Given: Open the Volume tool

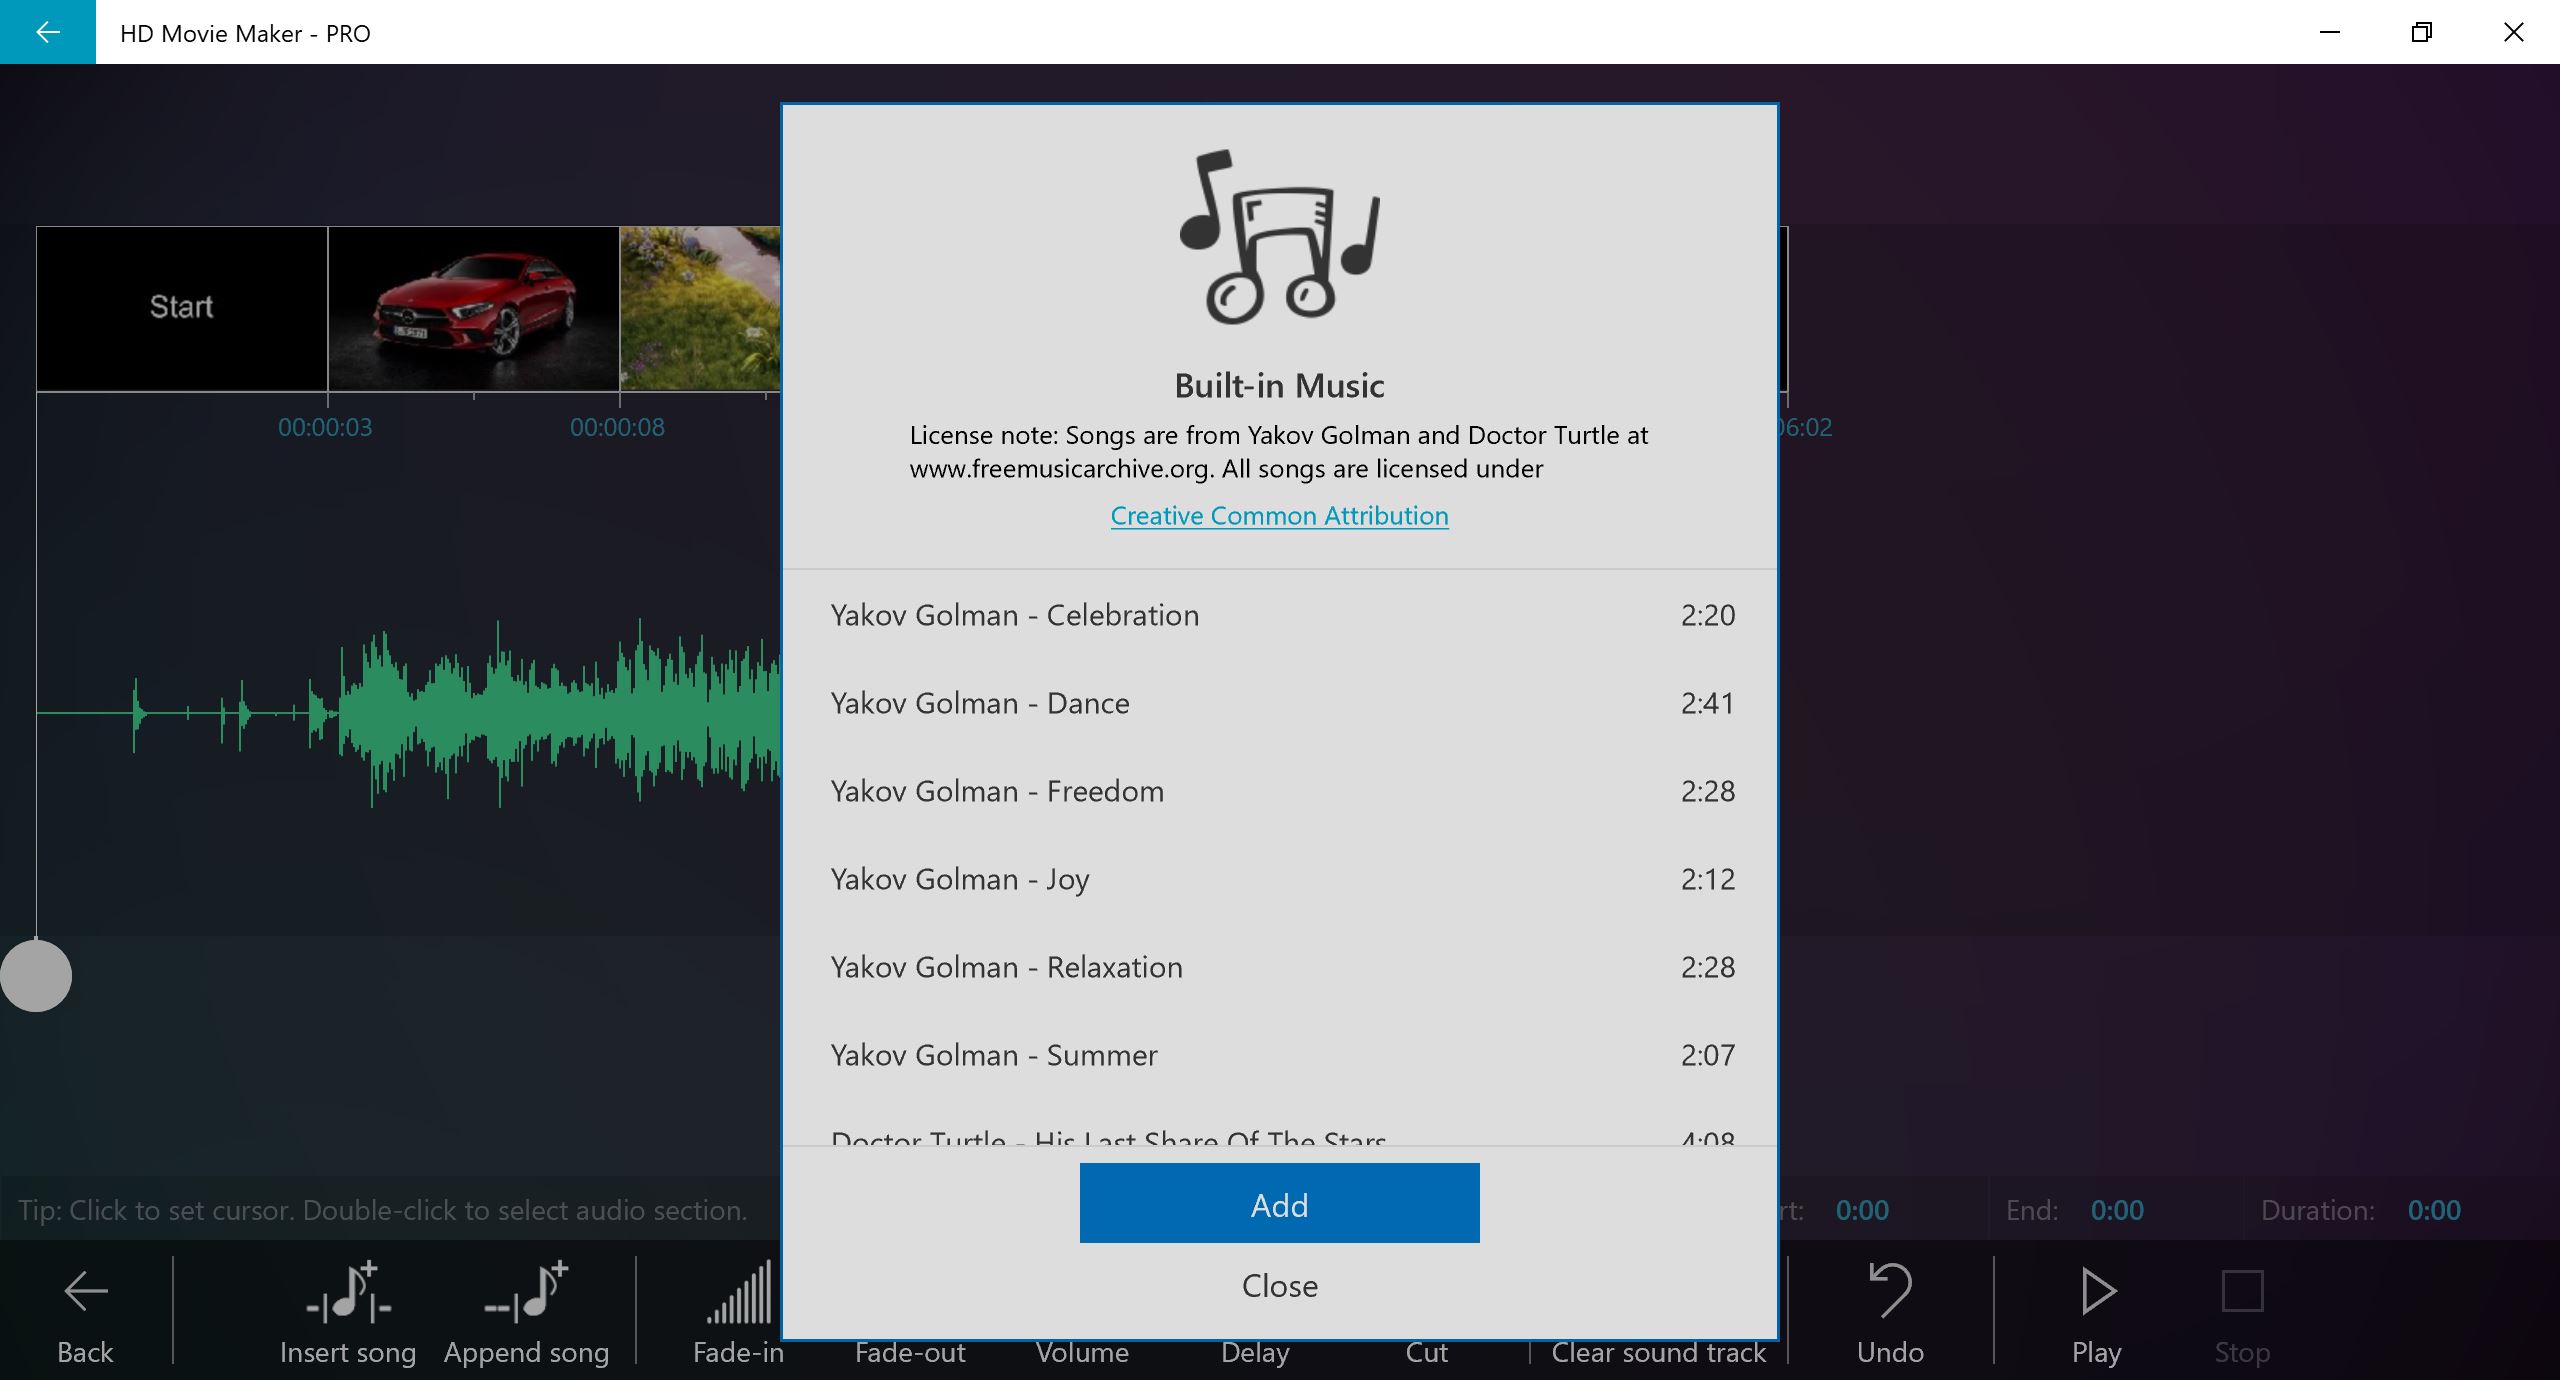Looking at the screenshot, I should pos(1082,1353).
